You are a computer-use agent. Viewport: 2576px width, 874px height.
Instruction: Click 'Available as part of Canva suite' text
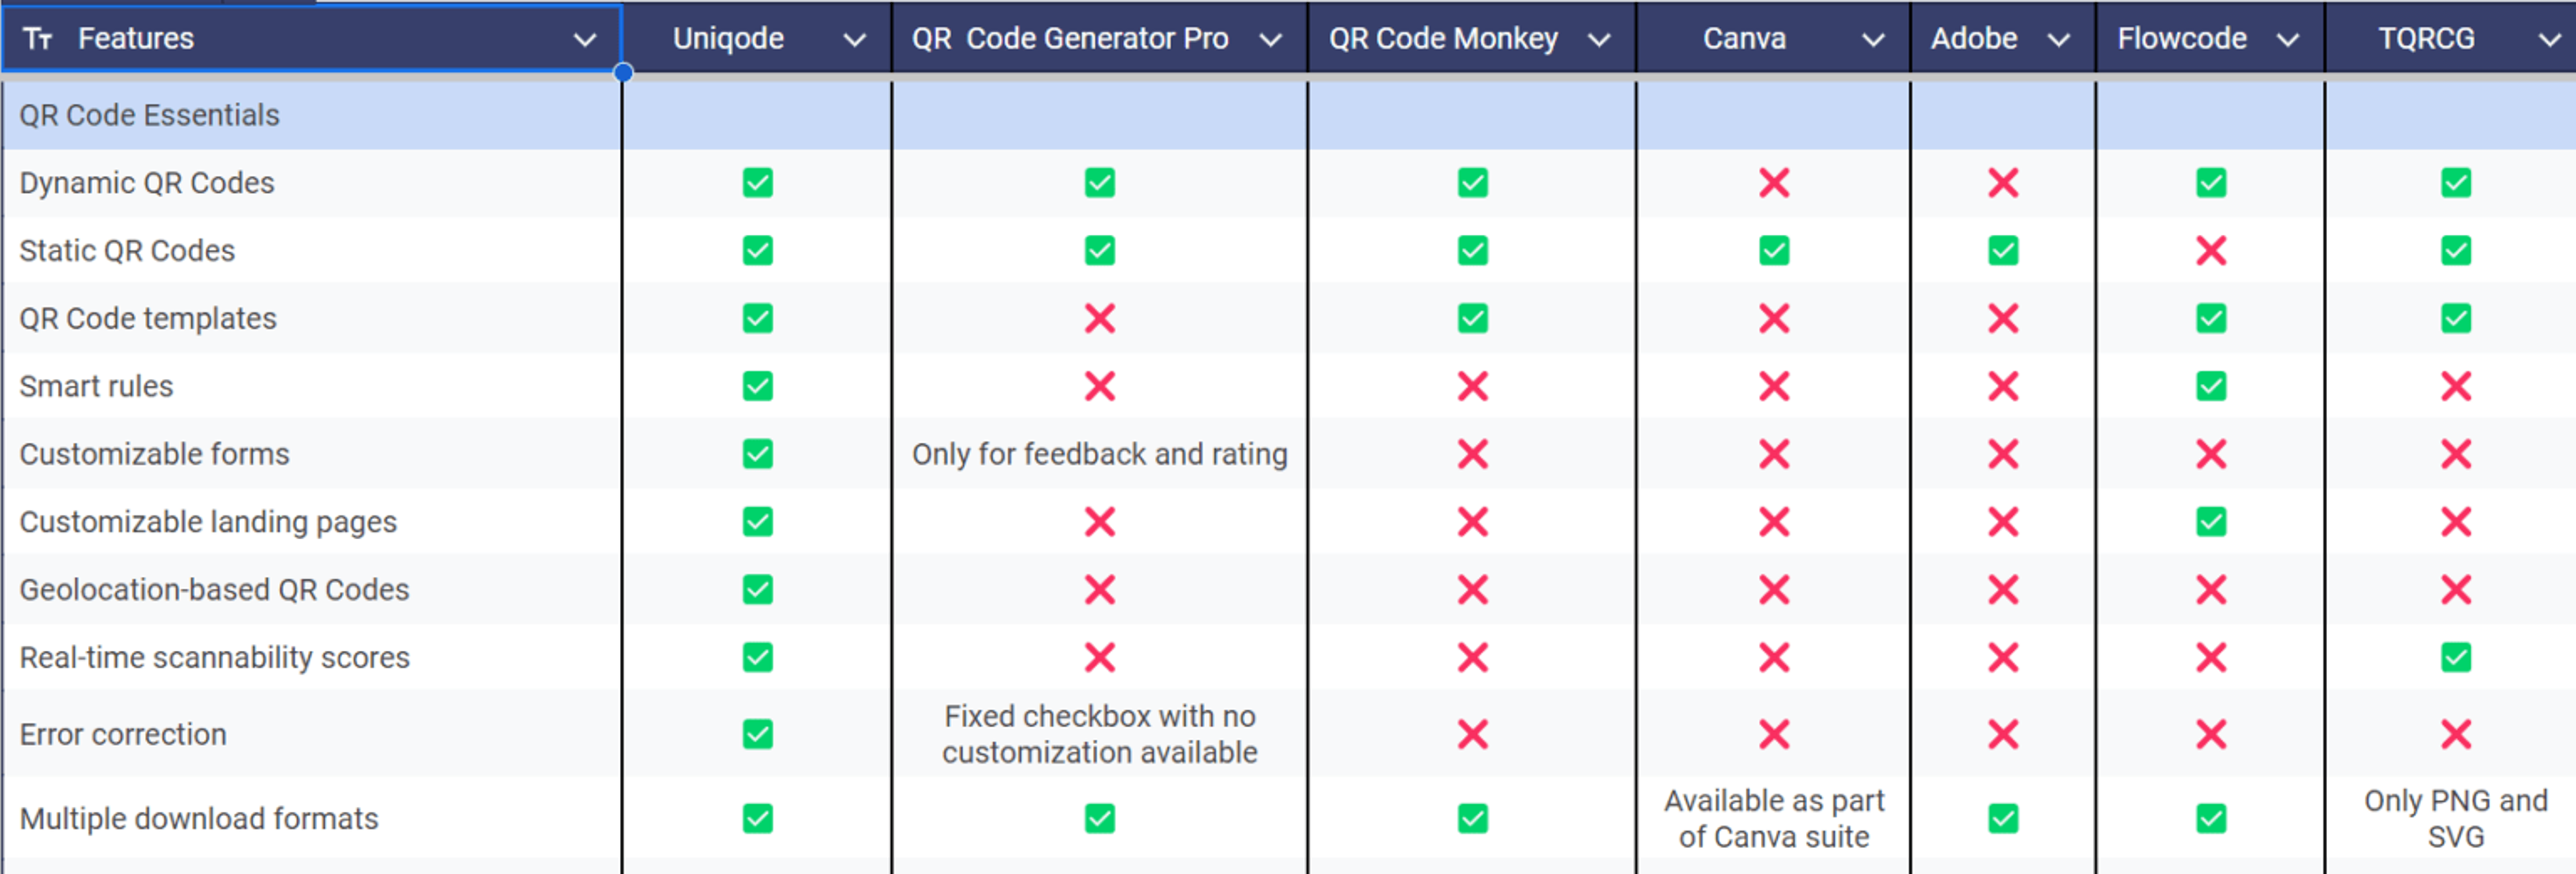pyautogui.click(x=1773, y=818)
